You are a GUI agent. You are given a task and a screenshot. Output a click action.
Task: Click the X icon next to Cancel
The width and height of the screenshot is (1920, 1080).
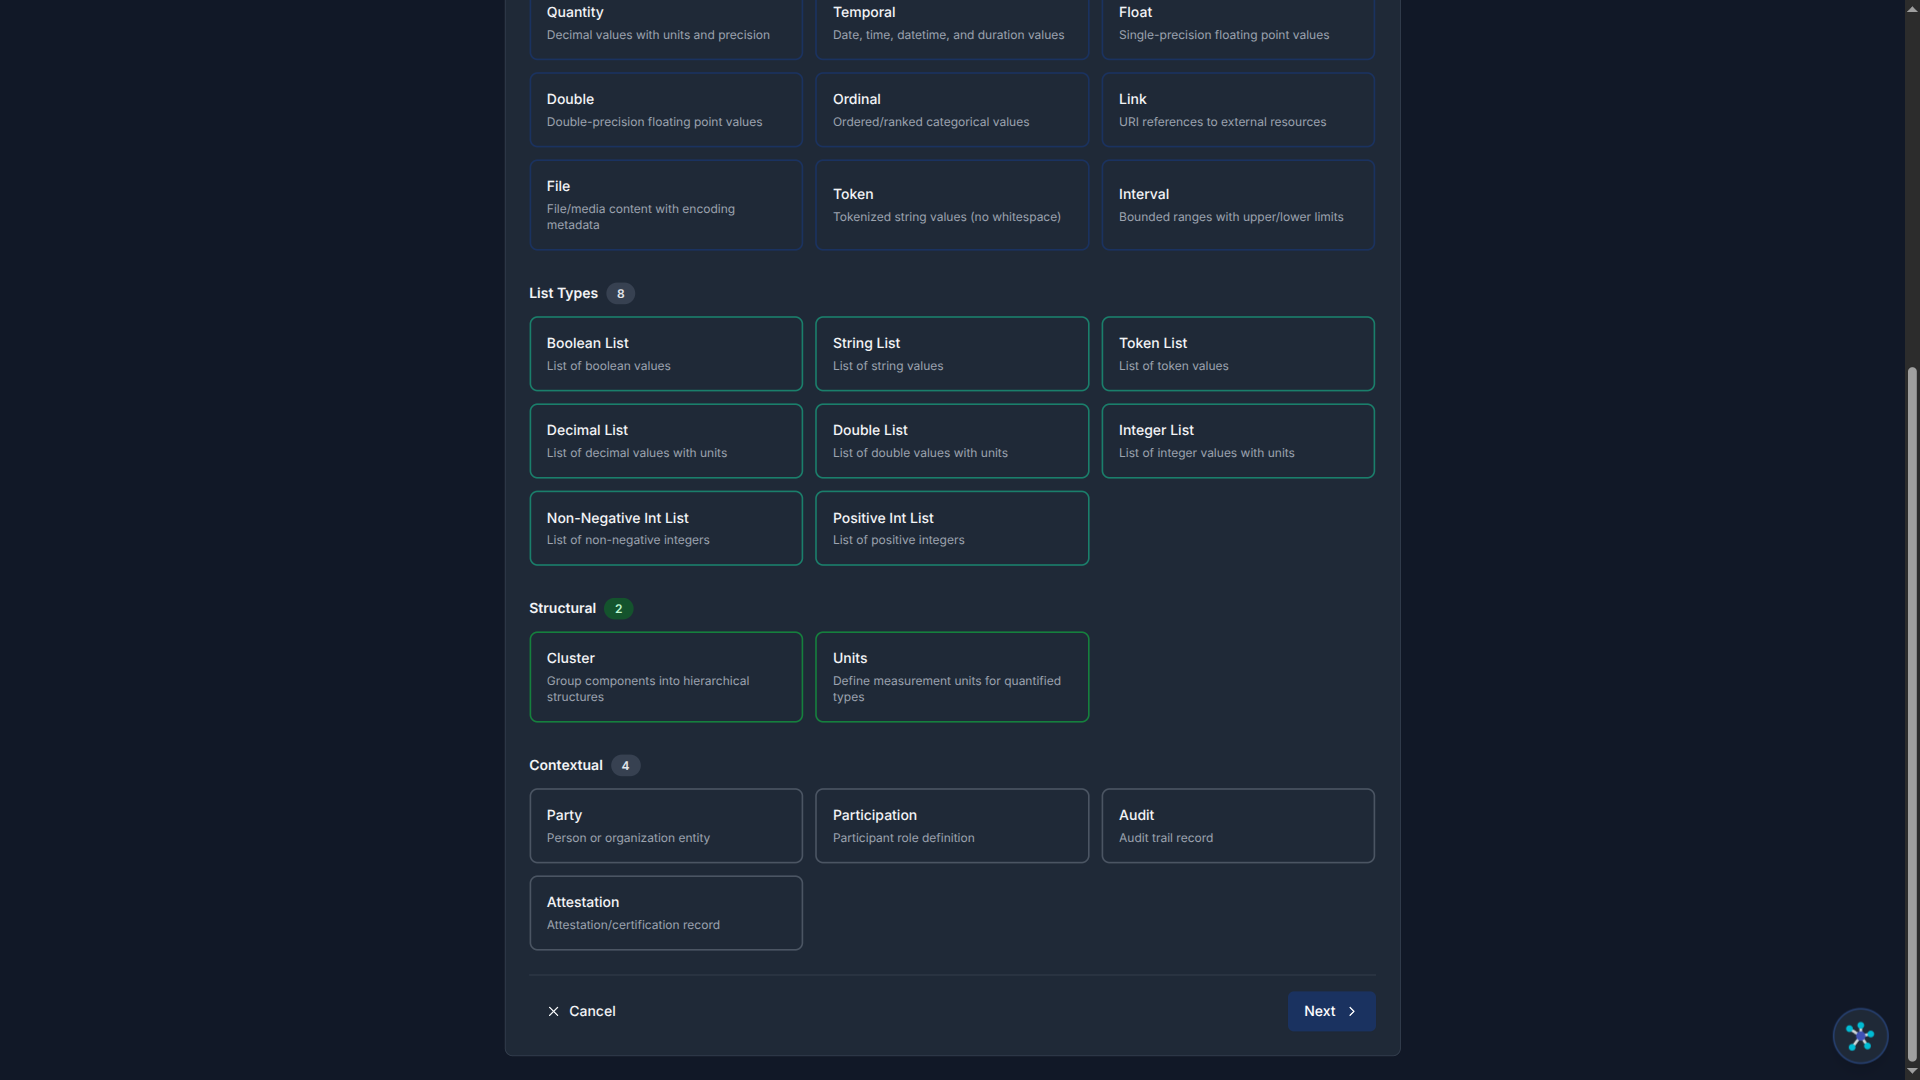[x=553, y=1011]
